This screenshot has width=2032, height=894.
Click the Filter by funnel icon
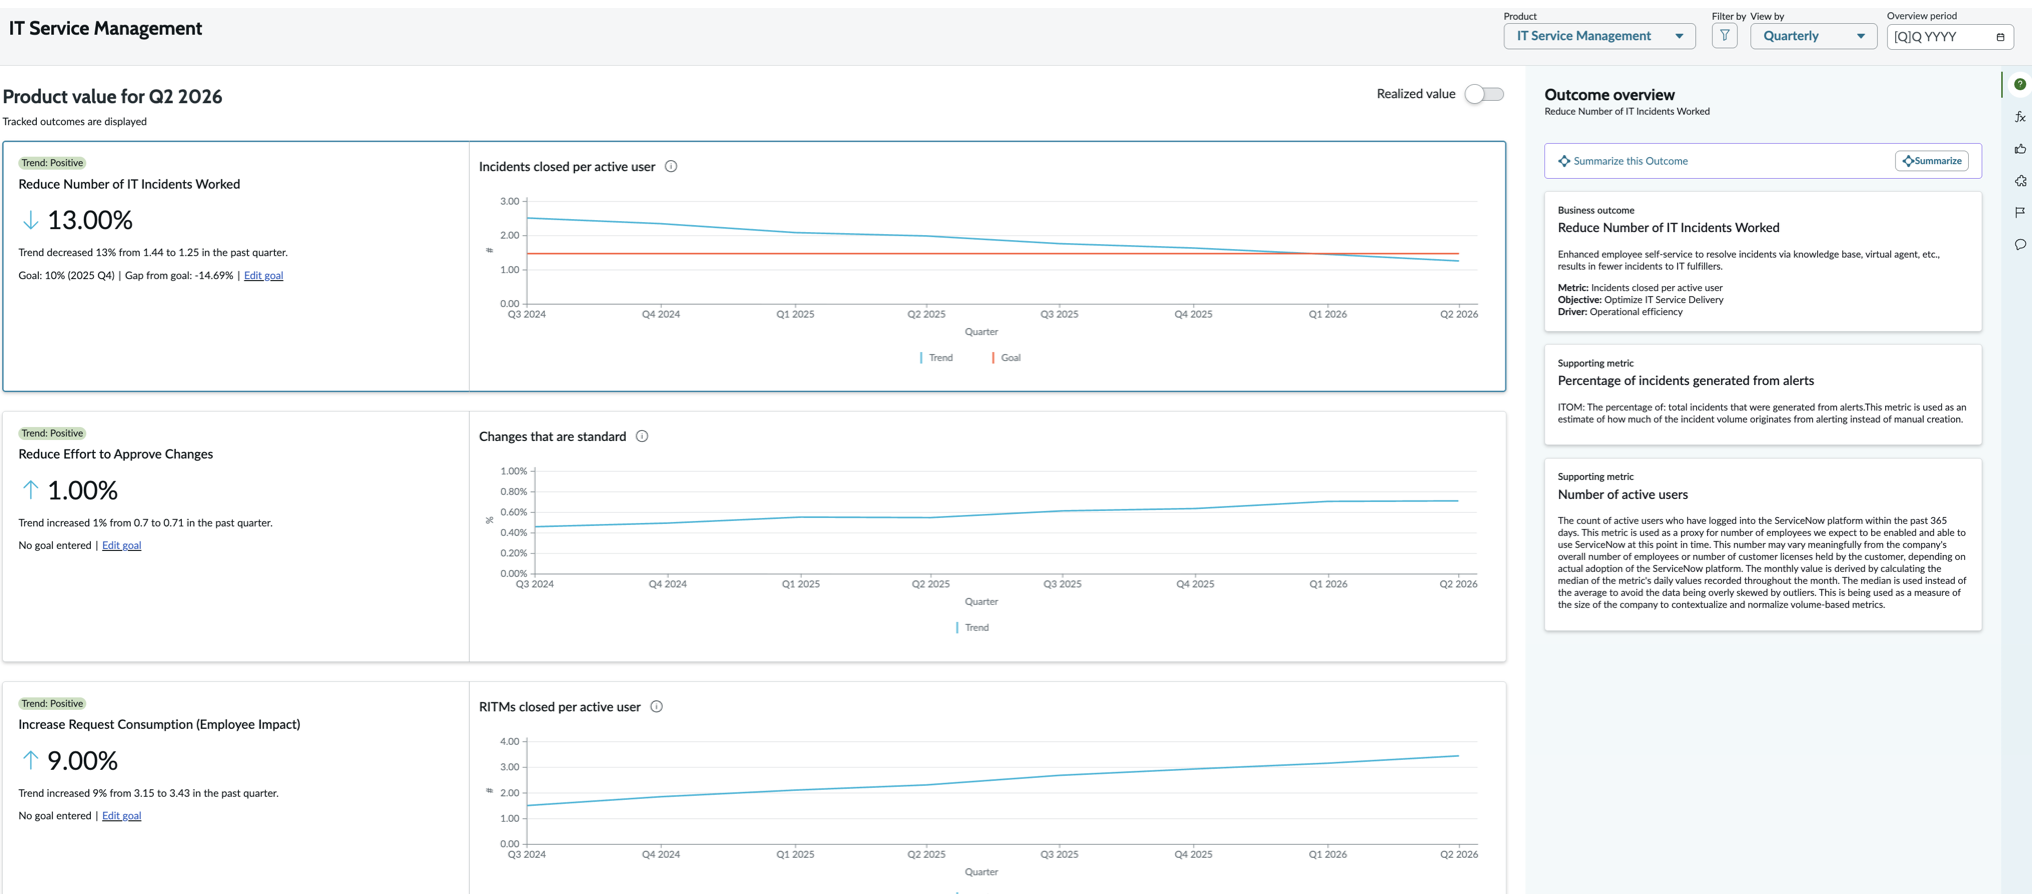(1724, 36)
